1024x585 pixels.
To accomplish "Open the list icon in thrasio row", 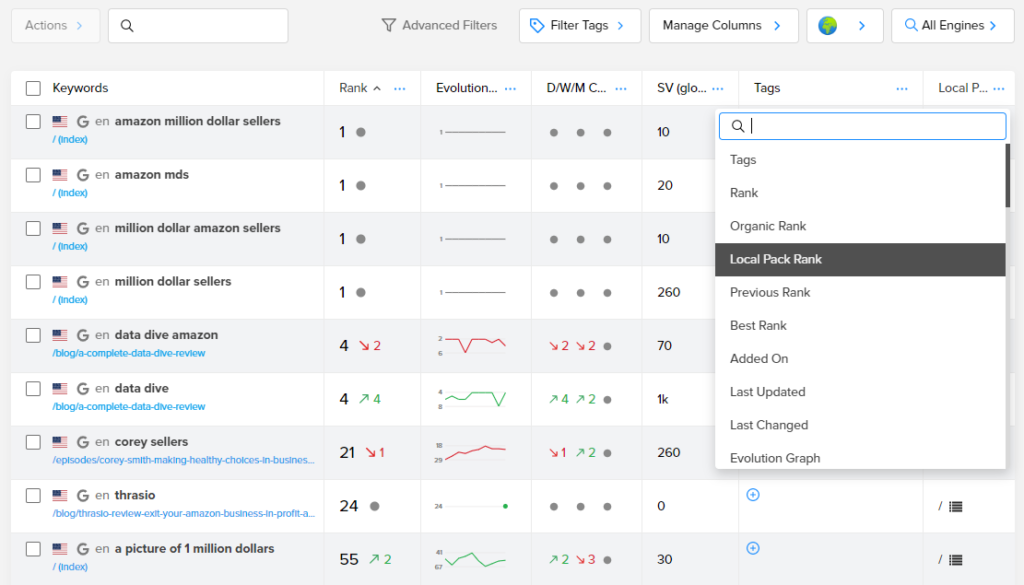I will tap(955, 507).
